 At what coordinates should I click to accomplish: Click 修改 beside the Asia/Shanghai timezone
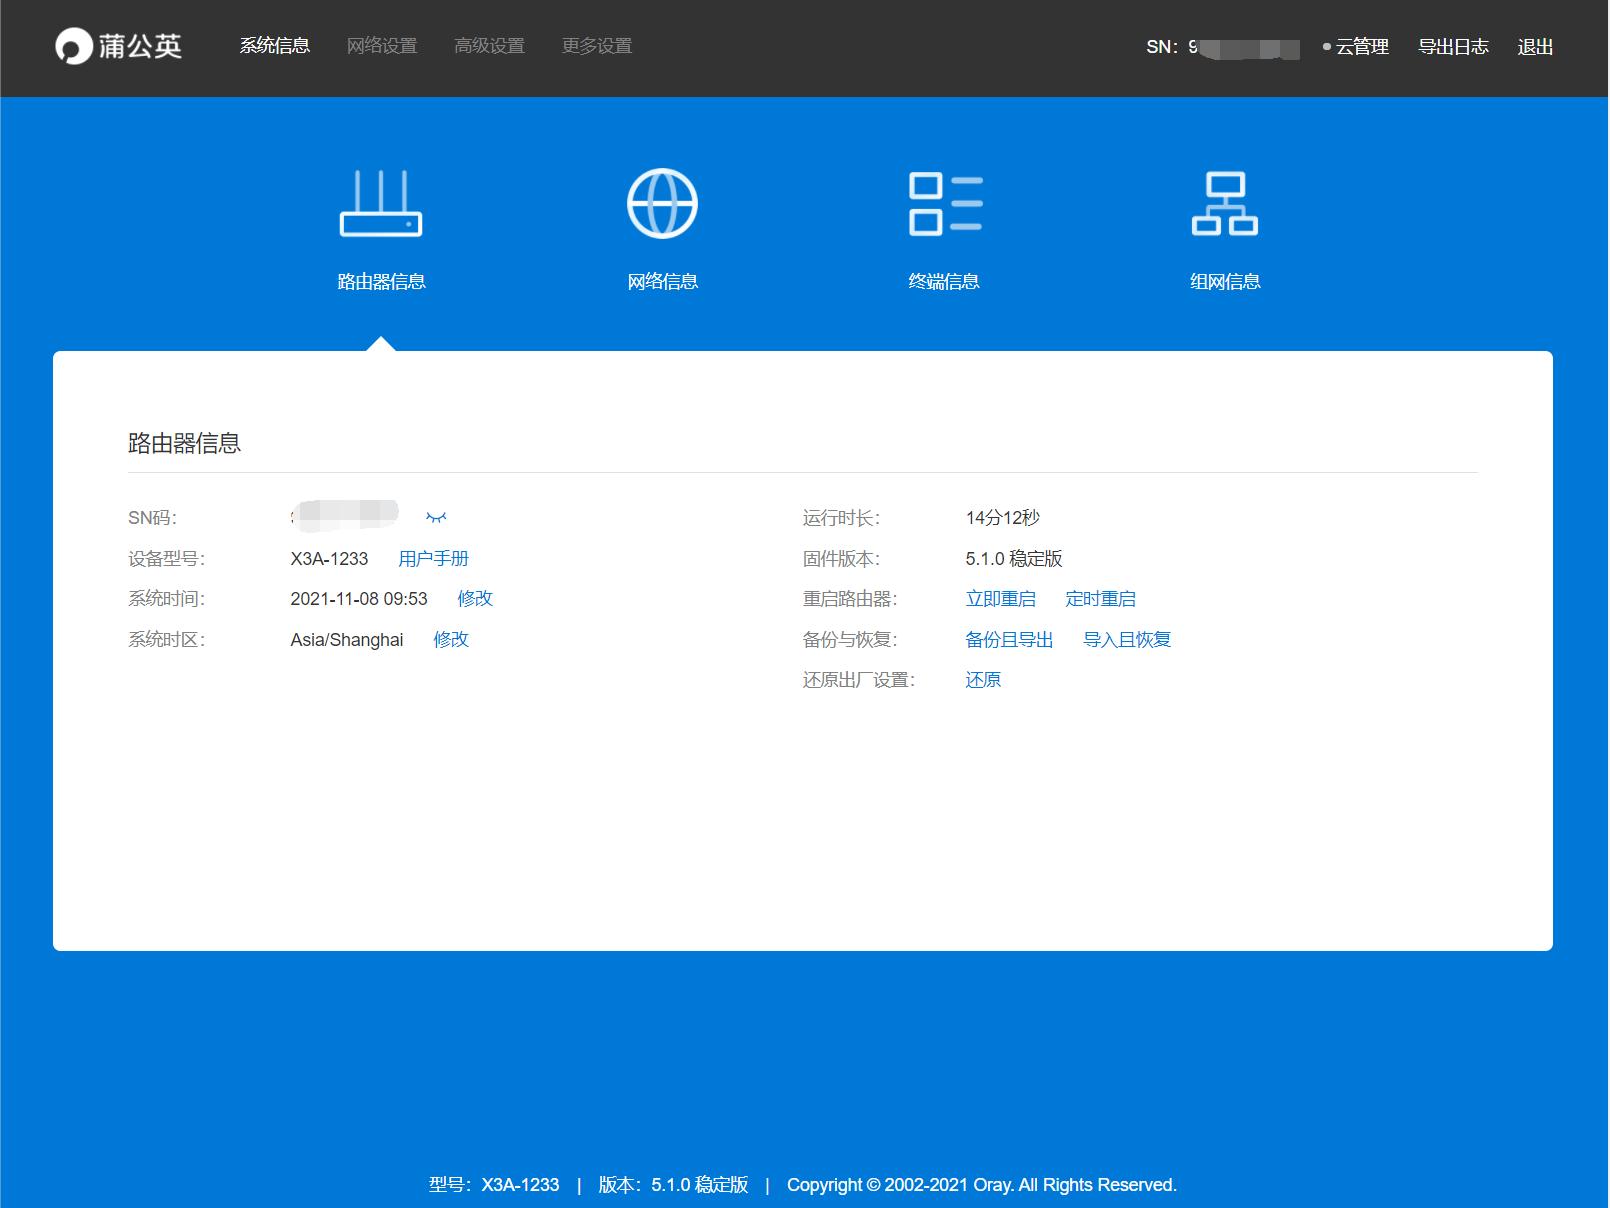pyautogui.click(x=450, y=639)
